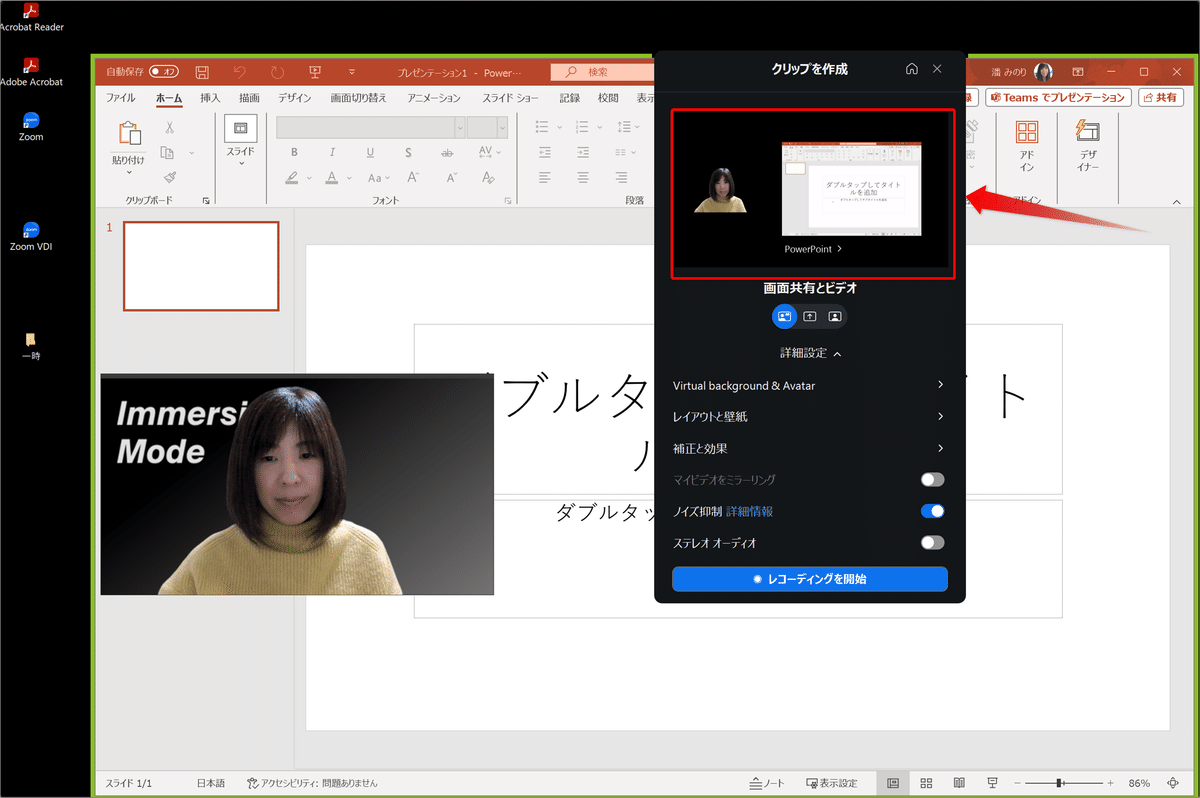Image resolution: width=1200 pixels, height=798 pixels.
Task: Click ノート button in status bar
Action: (767, 783)
